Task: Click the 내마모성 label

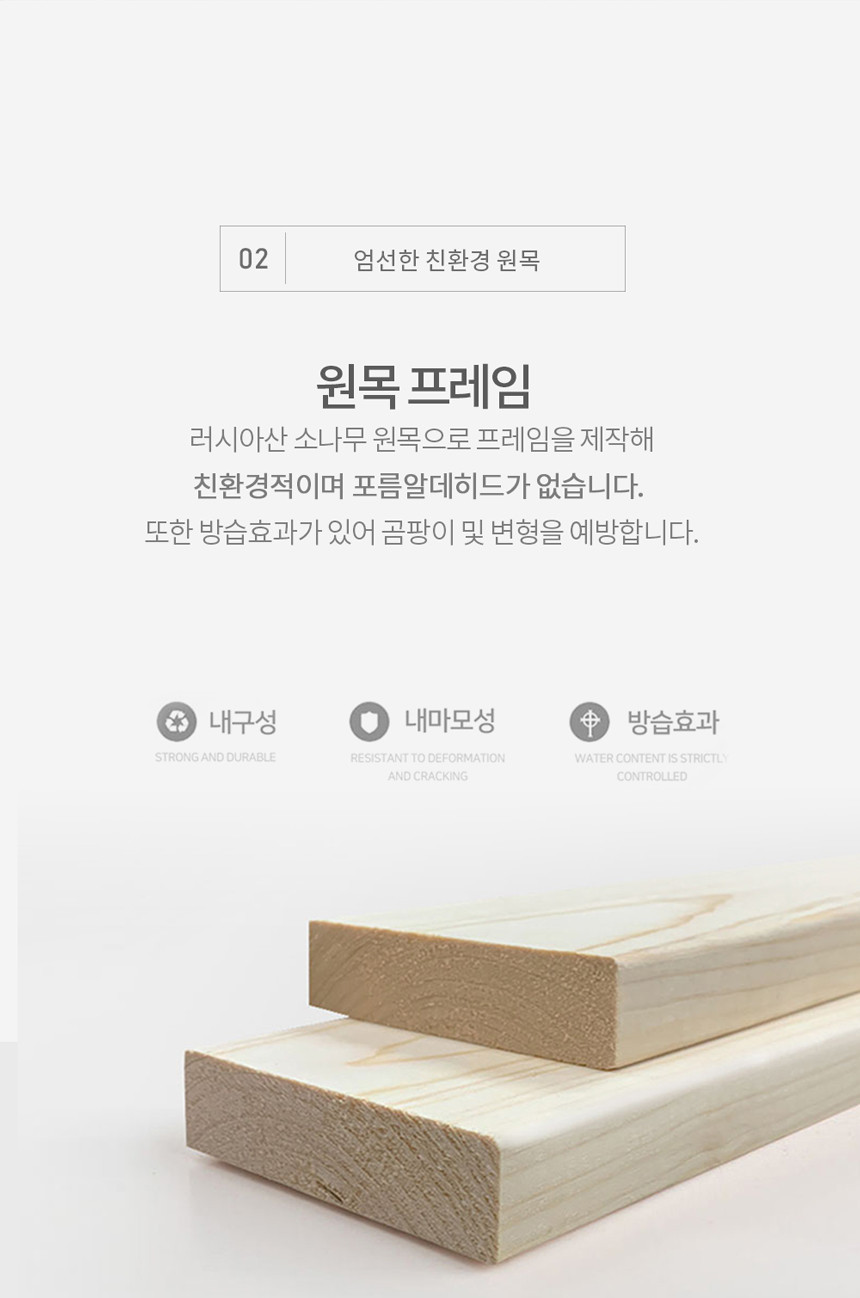Action: (x=450, y=721)
